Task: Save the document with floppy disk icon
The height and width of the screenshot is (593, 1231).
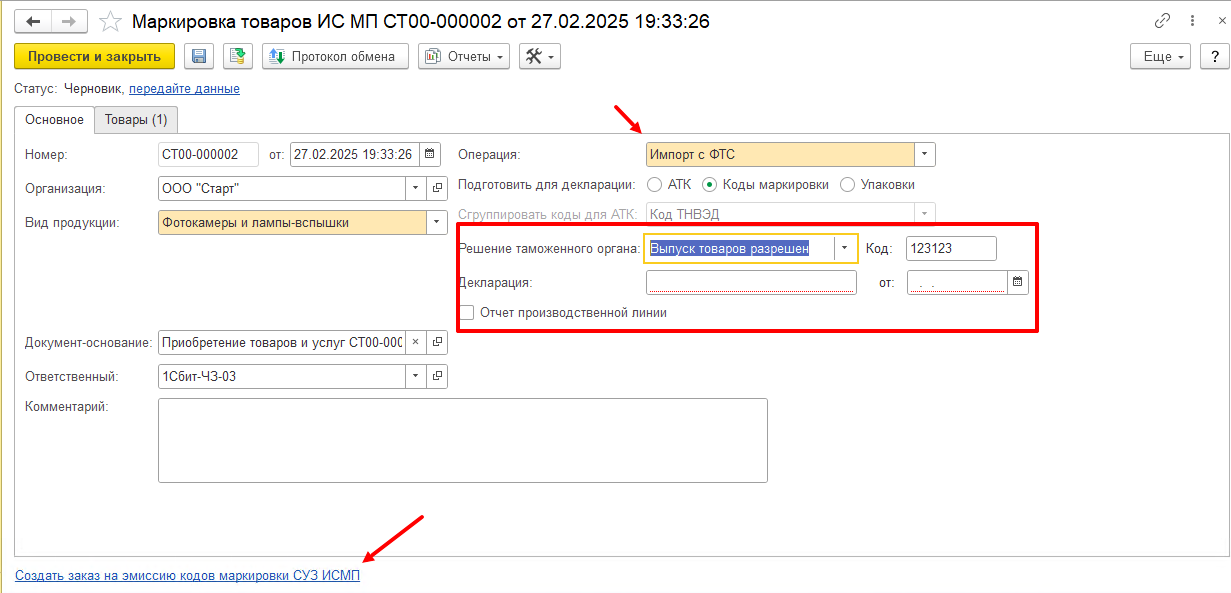Action: 199,57
